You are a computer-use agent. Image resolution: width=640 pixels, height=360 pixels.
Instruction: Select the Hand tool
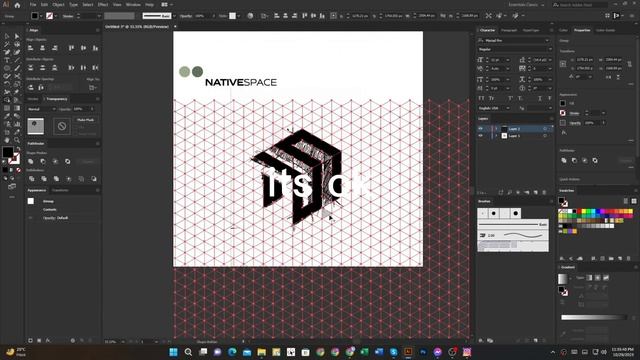tap(7, 140)
